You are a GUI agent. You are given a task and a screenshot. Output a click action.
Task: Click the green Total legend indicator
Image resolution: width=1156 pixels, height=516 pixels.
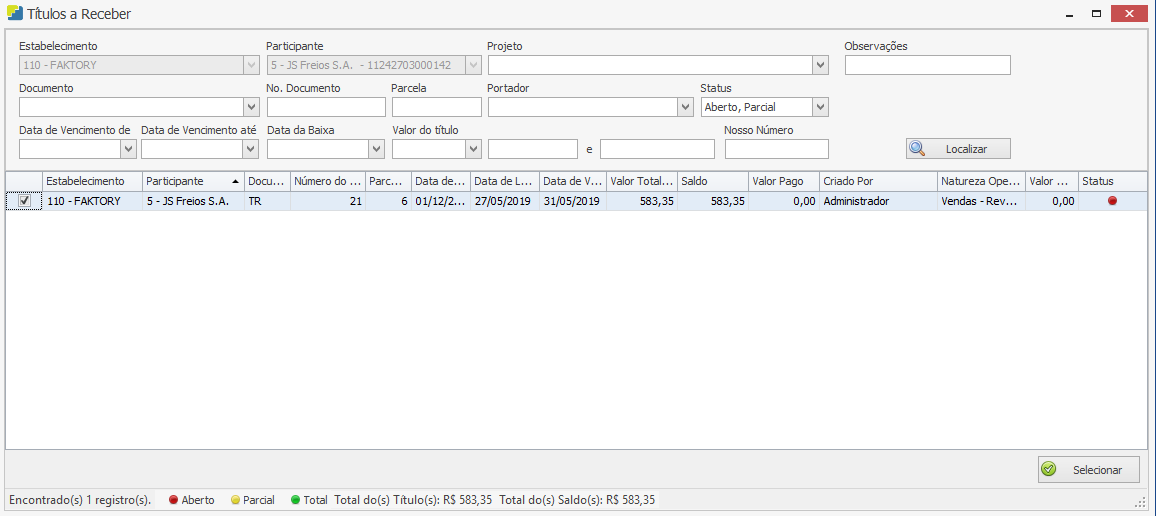(x=295, y=500)
